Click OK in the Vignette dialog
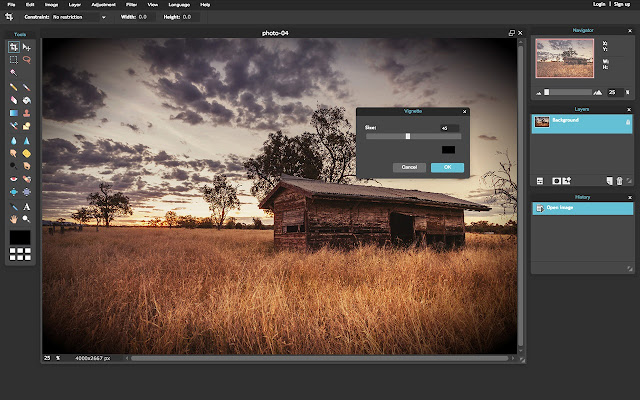Image resolution: width=640 pixels, height=400 pixels. (x=447, y=167)
